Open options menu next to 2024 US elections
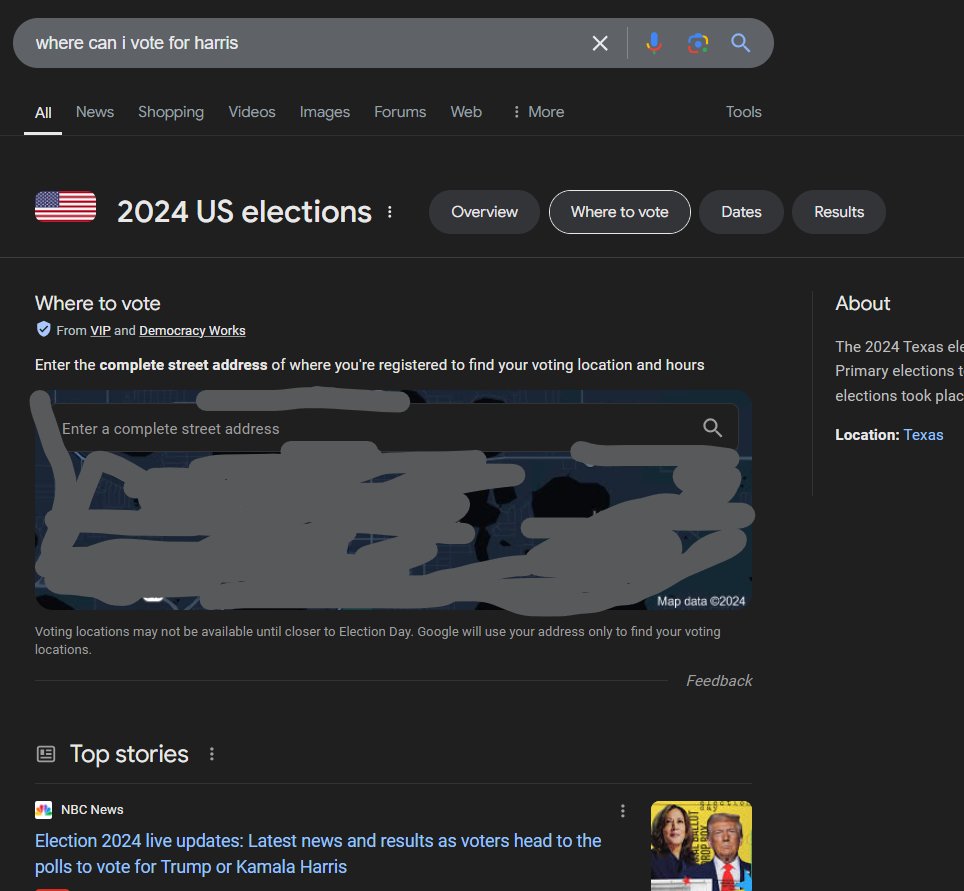Screen dimensions: 964x891 coord(390,212)
